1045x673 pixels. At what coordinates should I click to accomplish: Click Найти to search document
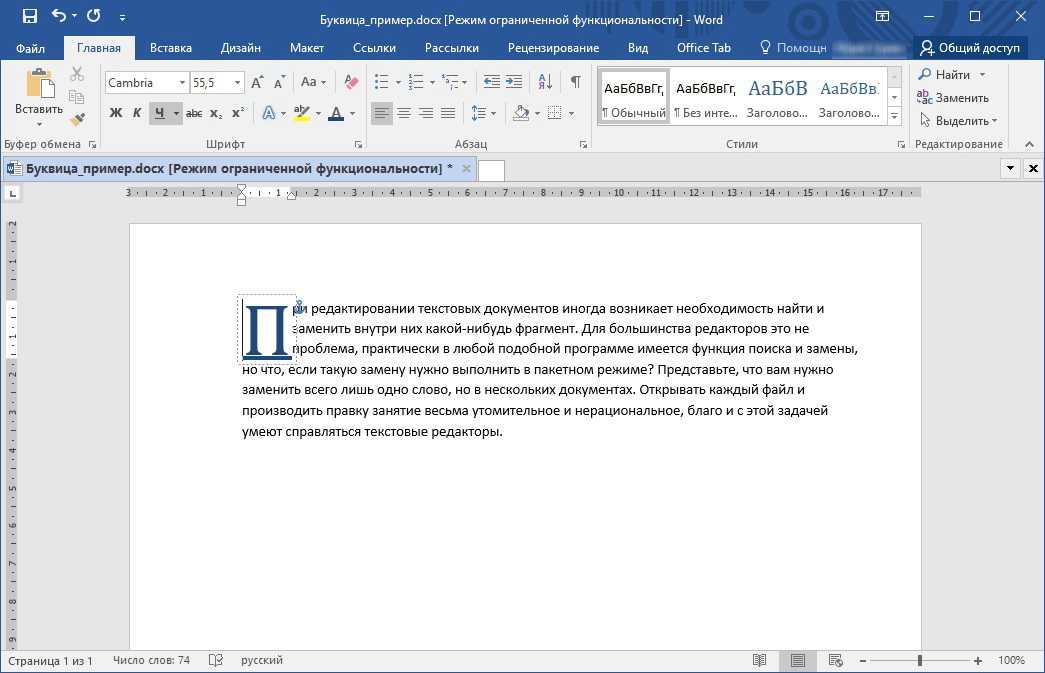pos(945,75)
